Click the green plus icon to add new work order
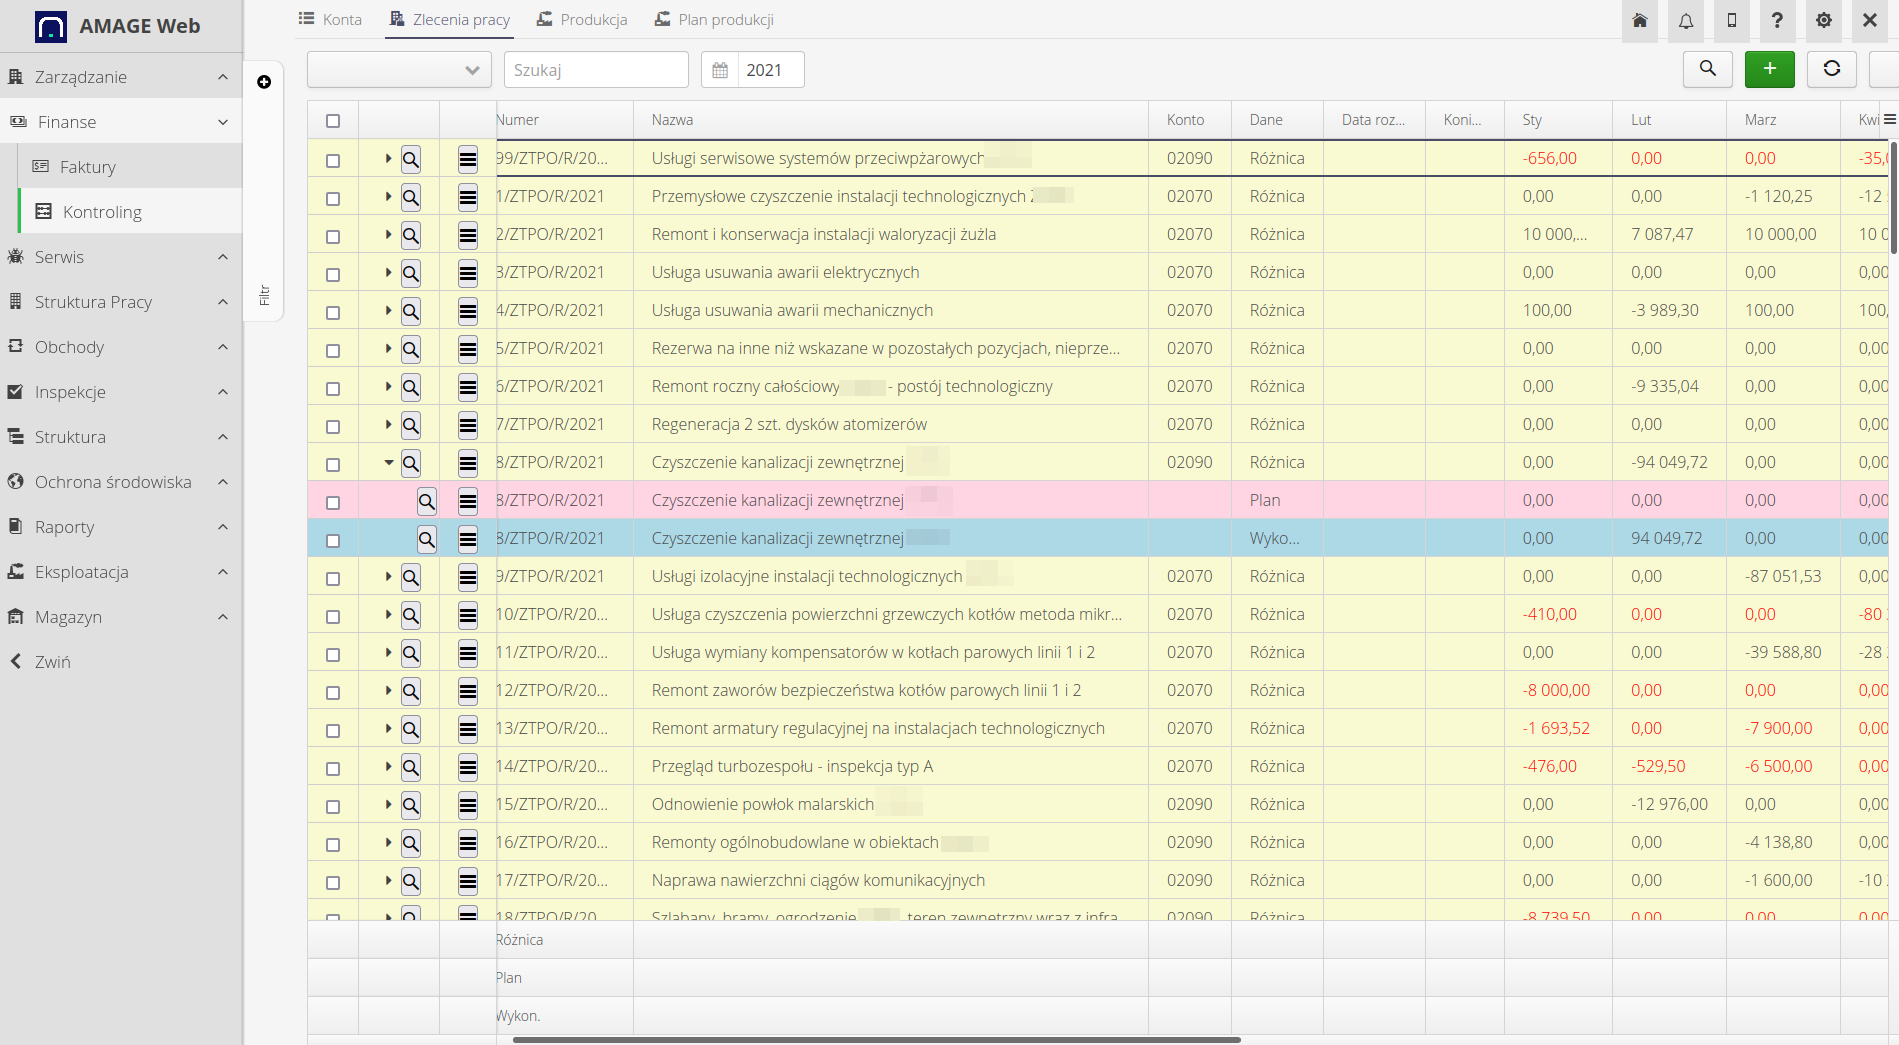The height and width of the screenshot is (1045, 1899). pos(1769,69)
